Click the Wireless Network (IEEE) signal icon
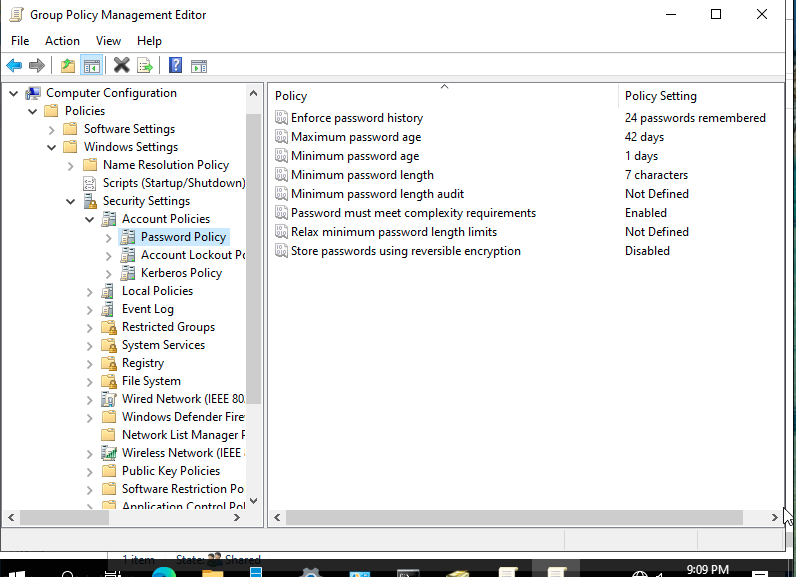This screenshot has width=796, height=577. (109, 453)
